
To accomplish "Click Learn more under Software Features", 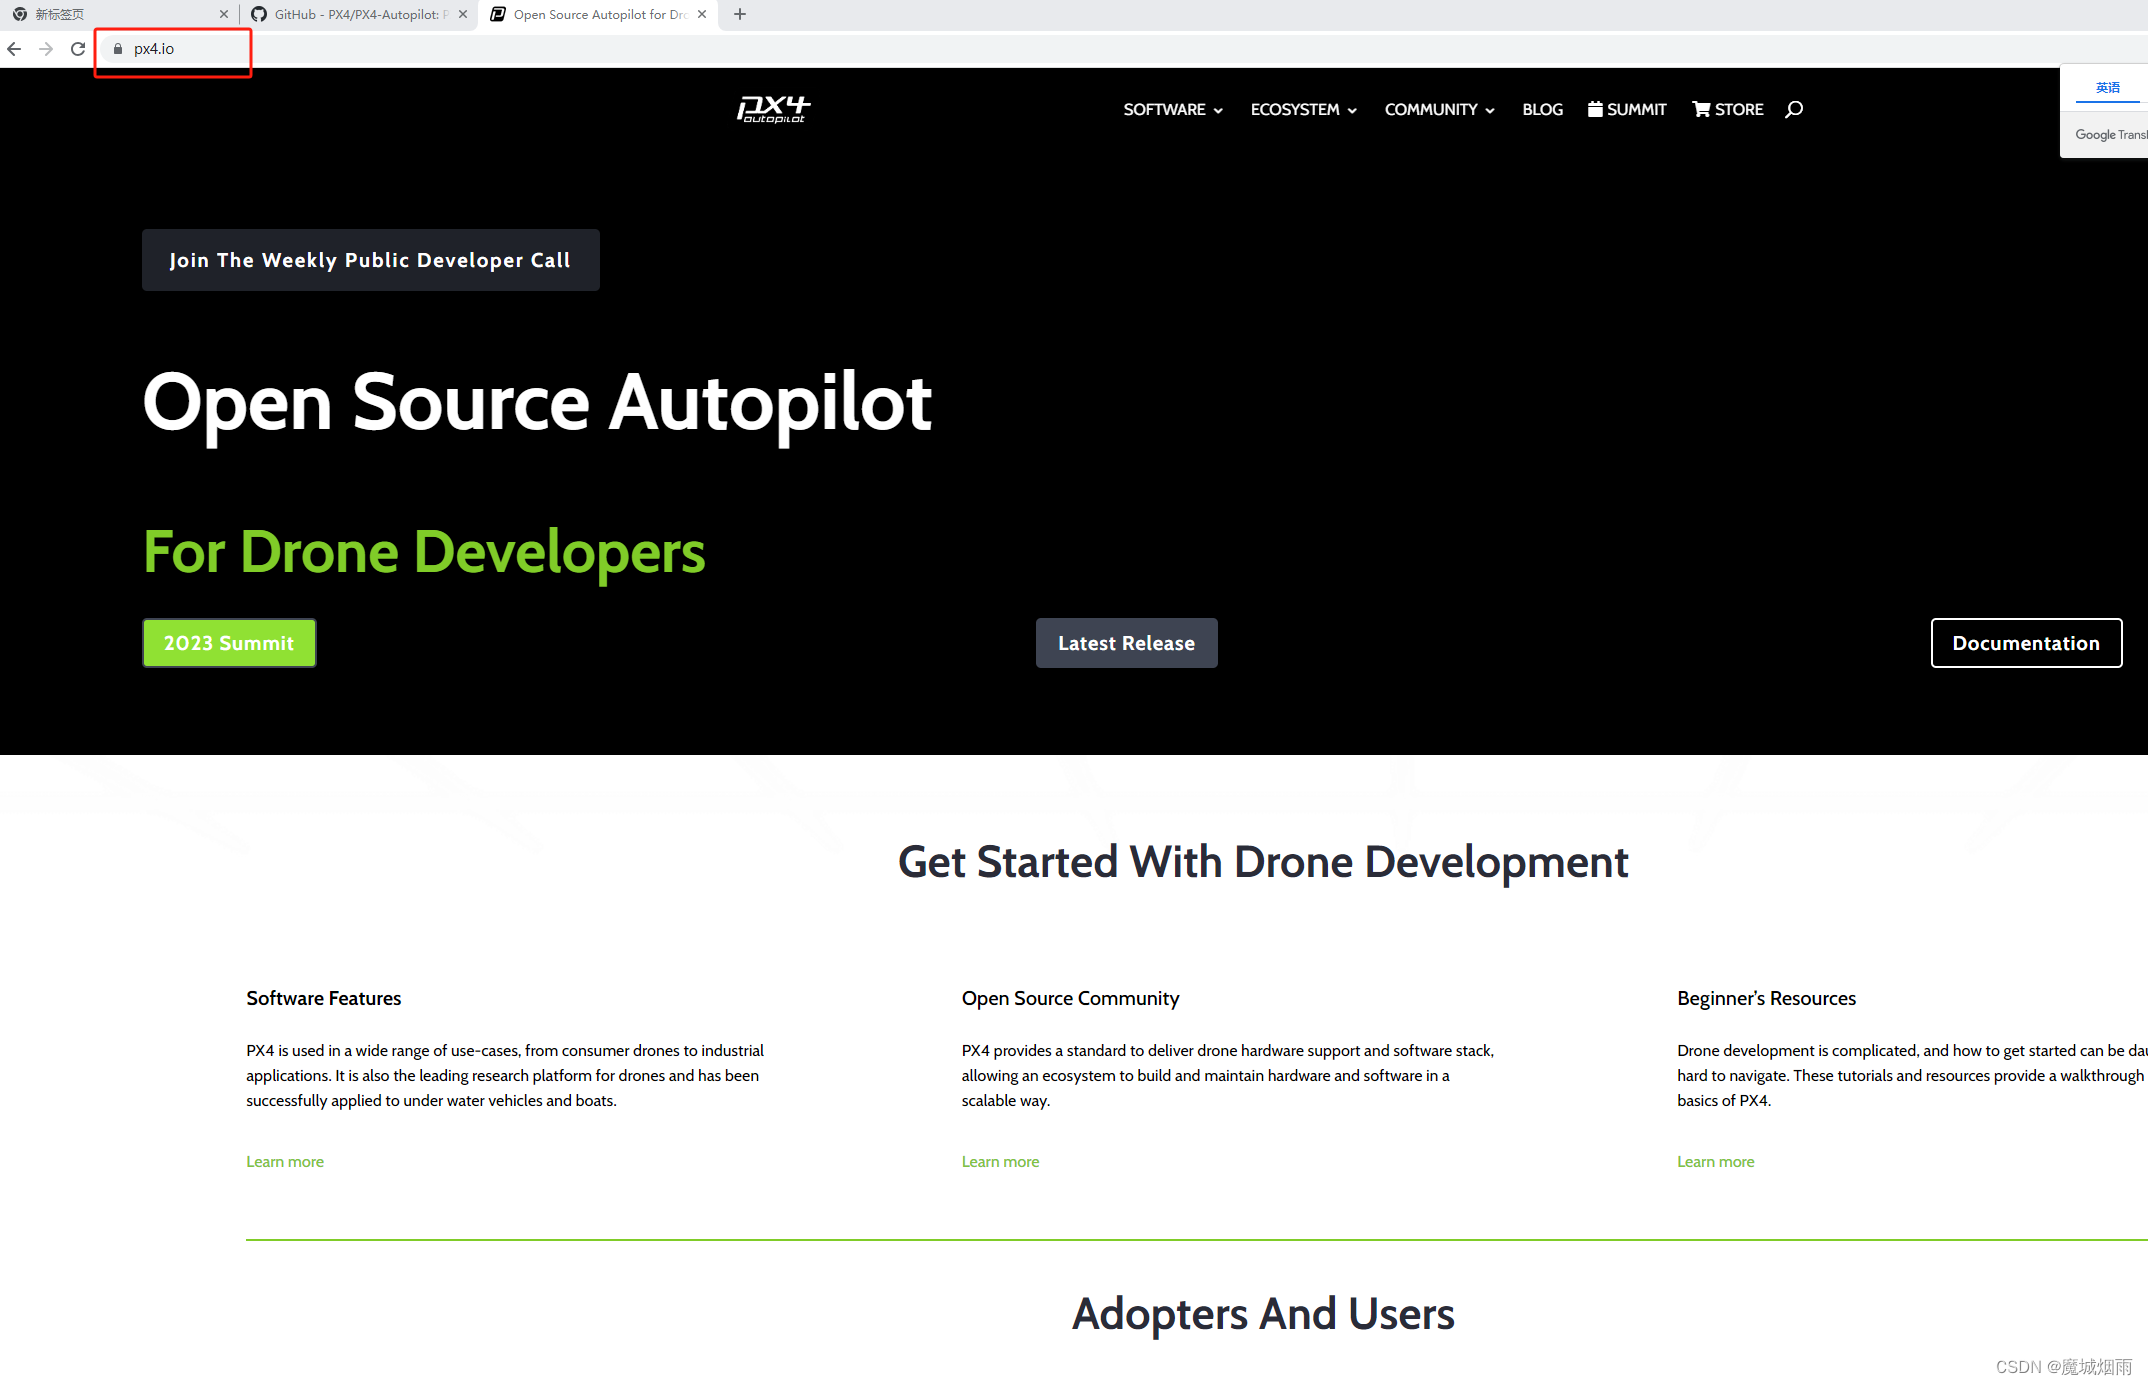I will (285, 1161).
